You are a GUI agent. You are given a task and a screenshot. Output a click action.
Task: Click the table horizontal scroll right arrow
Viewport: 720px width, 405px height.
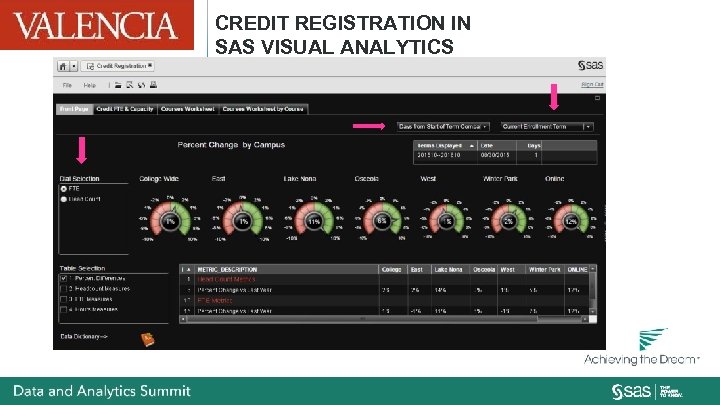click(585, 319)
